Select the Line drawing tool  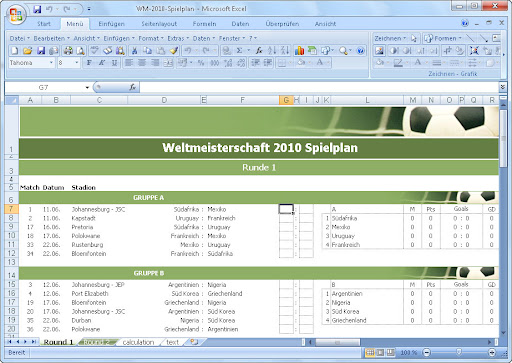click(470, 38)
